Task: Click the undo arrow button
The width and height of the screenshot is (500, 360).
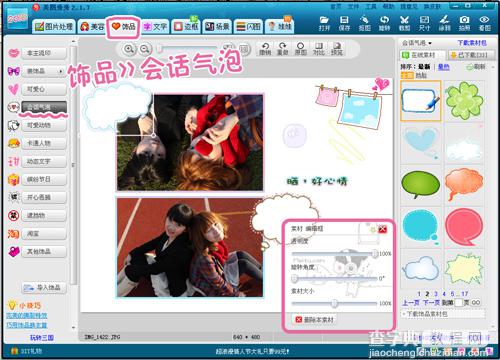Action: (x=265, y=49)
